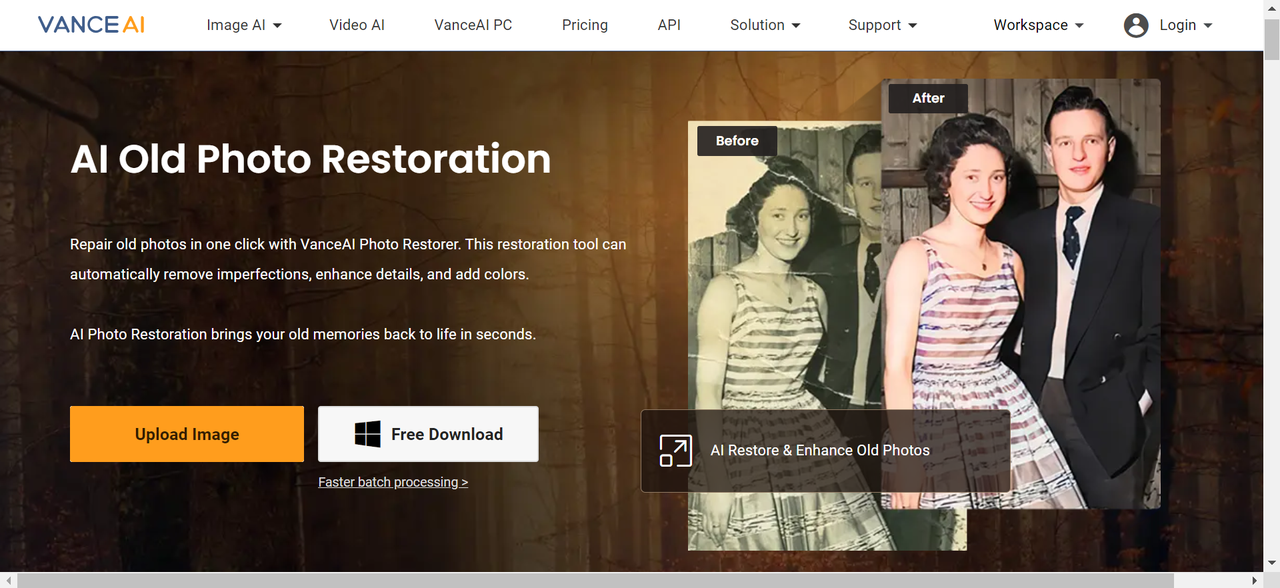The image size is (1280, 588).
Task: Click the Upload Image button
Action: (x=187, y=434)
